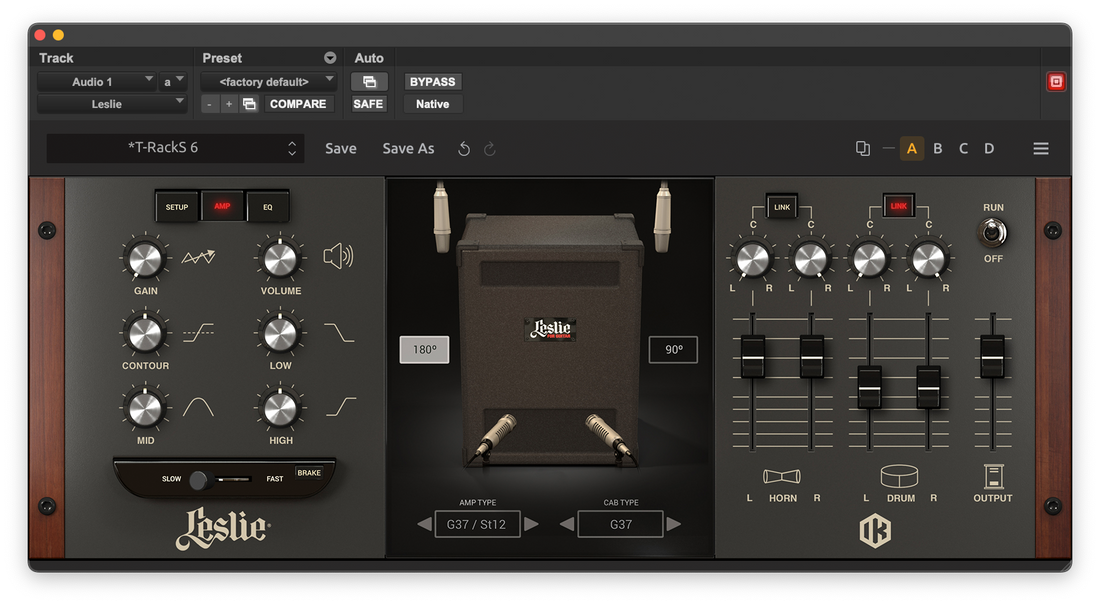Click the minus preset button

[x=209, y=104]
